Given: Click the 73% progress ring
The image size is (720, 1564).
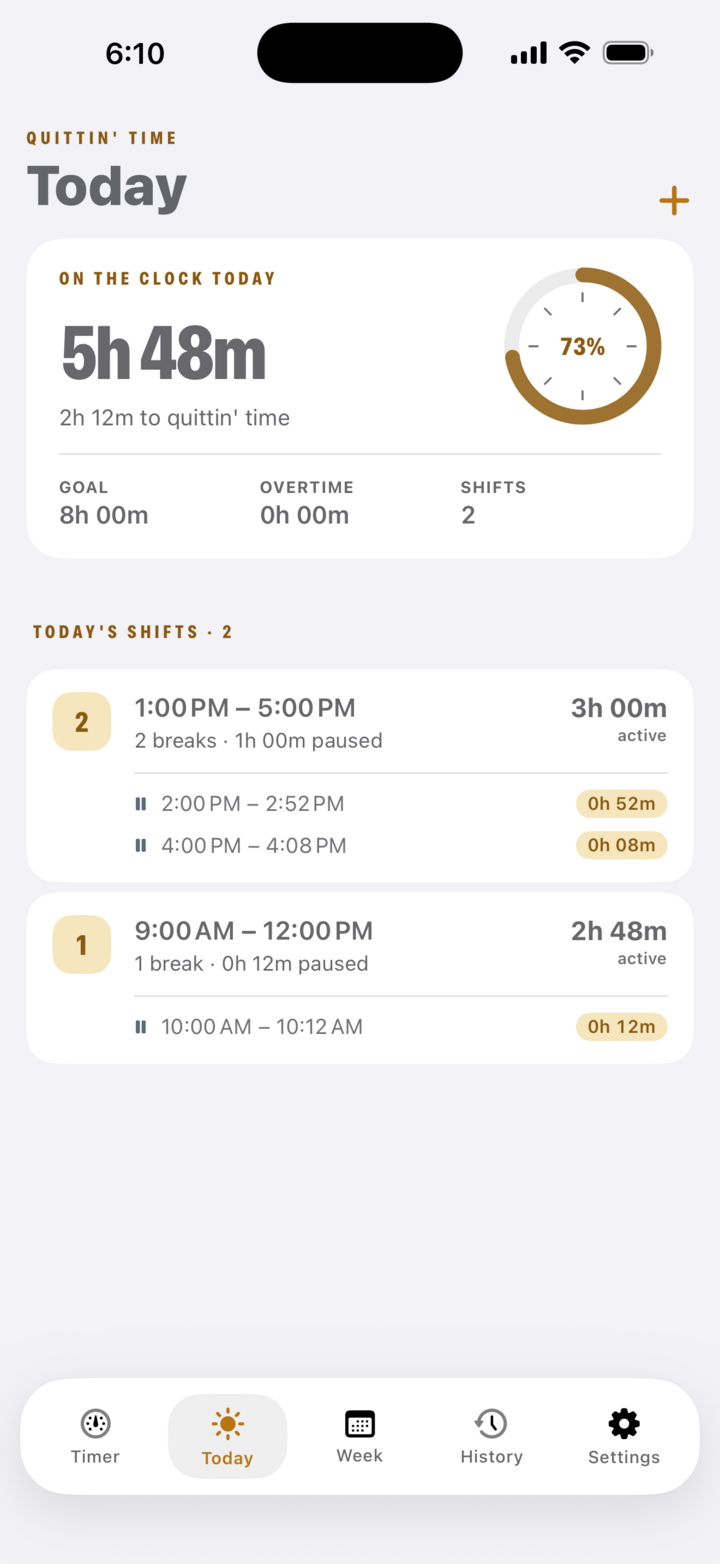Looking at the screenshot, I should pos(583,346).
